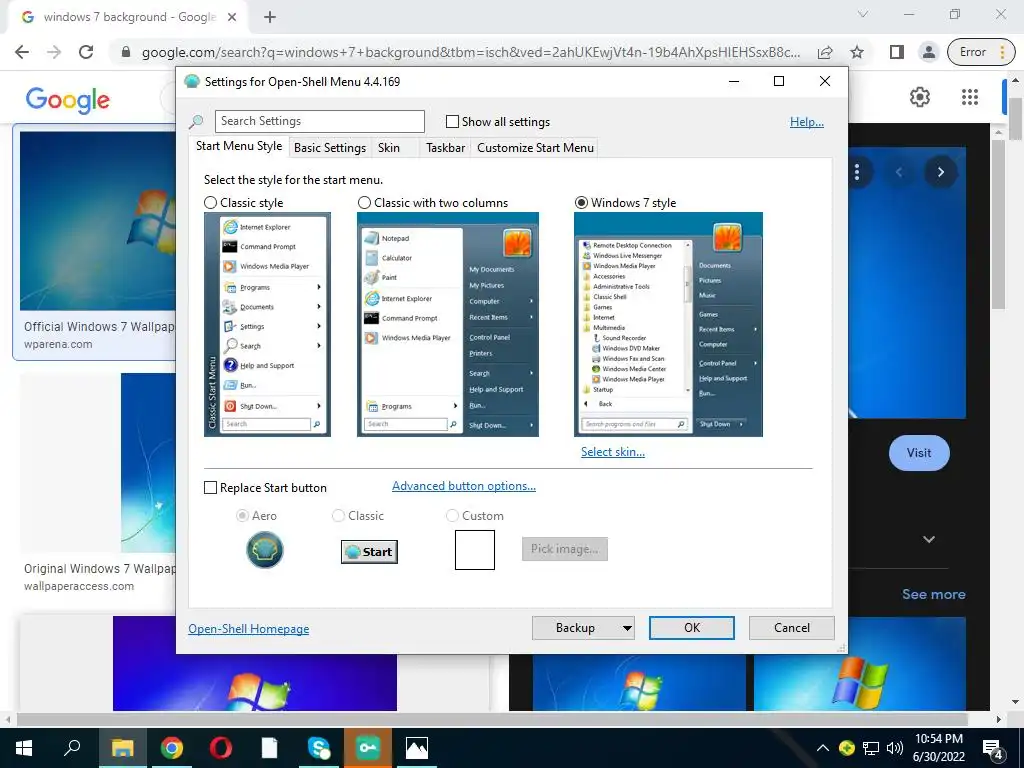Image resolution: width=1024 pixels, height=768 pixels.
Task: Check Replace Start button
Action: tap(210, 488)
